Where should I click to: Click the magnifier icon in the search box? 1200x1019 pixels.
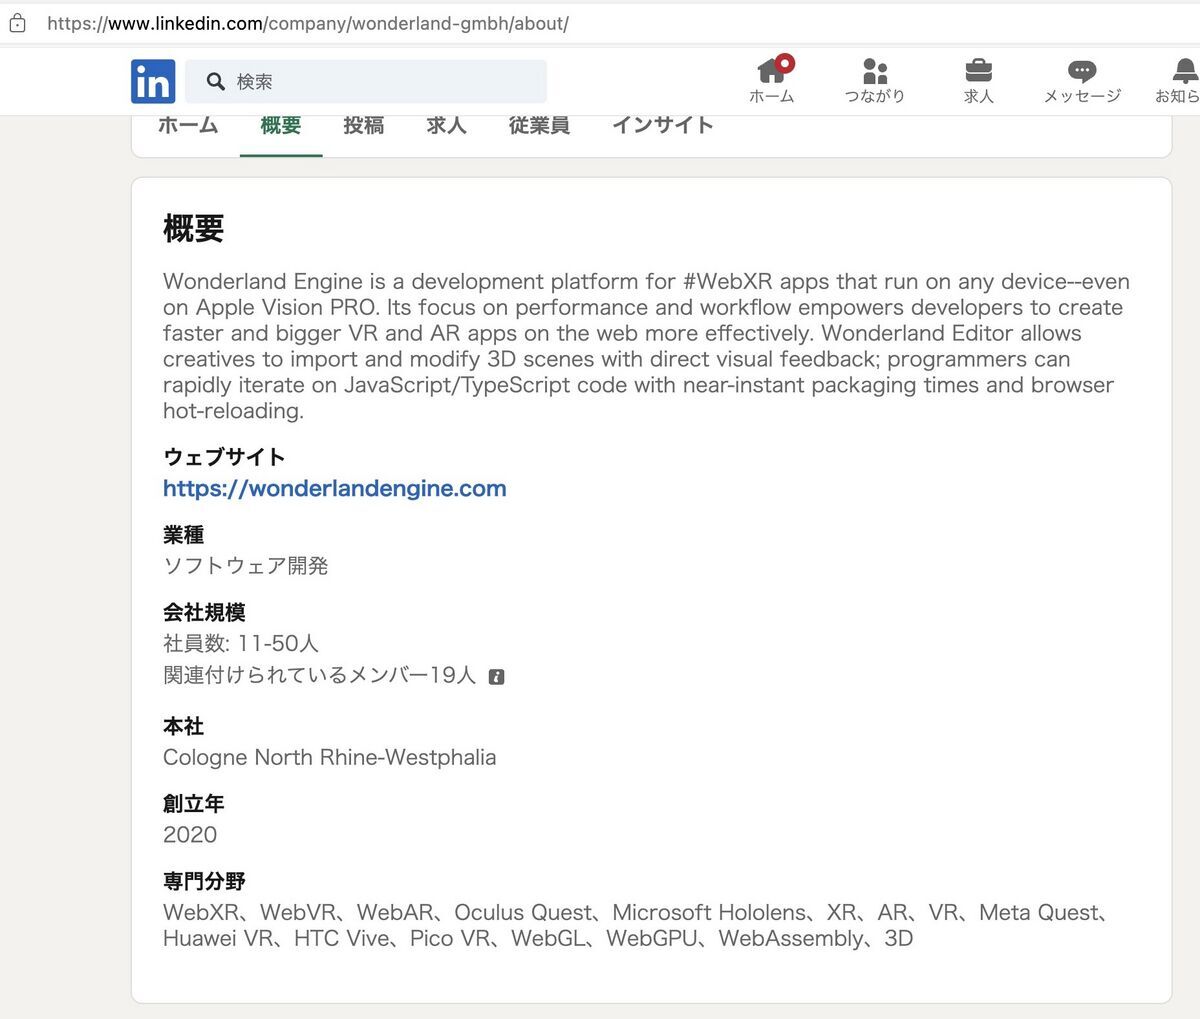coord(215,81)
